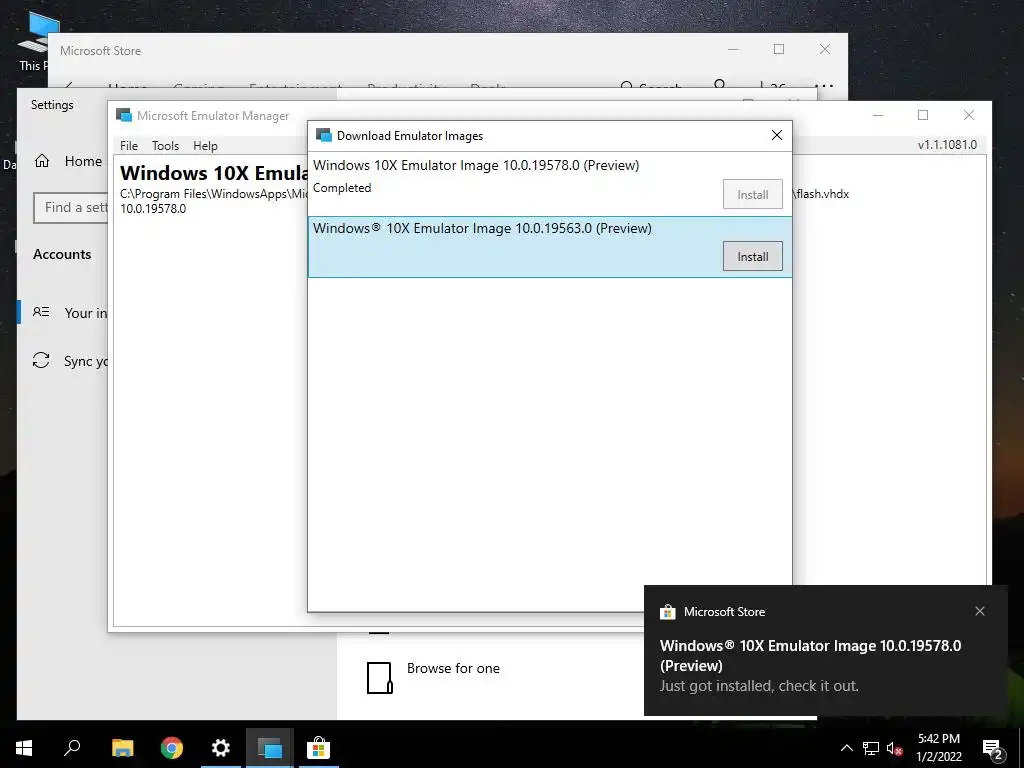
Task: Open File Explorer from taskbar
Action: point(122,748)
